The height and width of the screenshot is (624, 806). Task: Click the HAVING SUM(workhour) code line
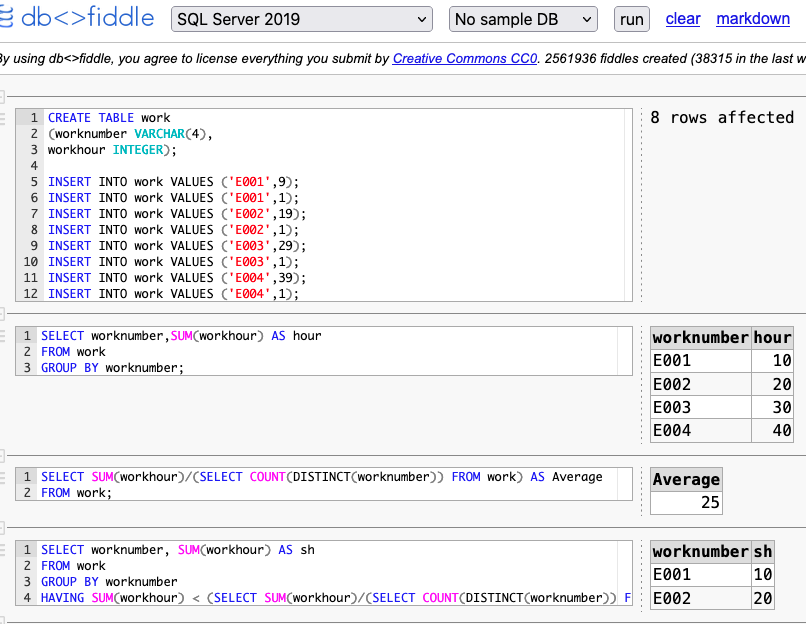pyautogui.click(x=336, y=598)
